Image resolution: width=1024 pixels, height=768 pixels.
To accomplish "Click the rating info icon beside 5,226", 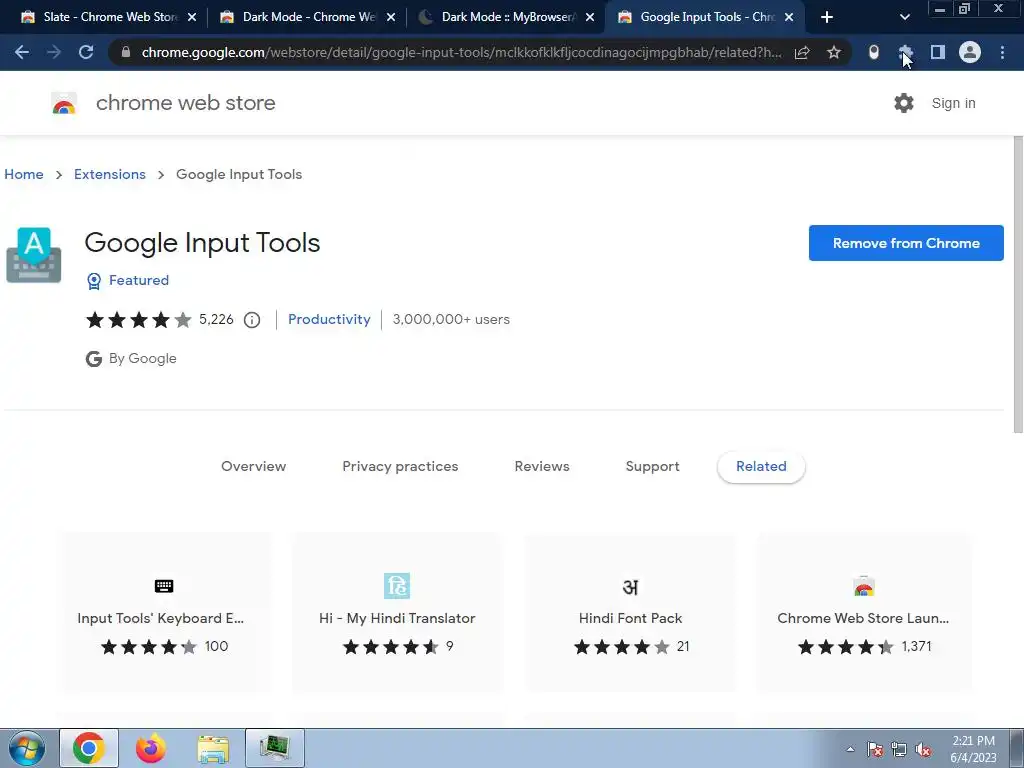I will 252,320.
